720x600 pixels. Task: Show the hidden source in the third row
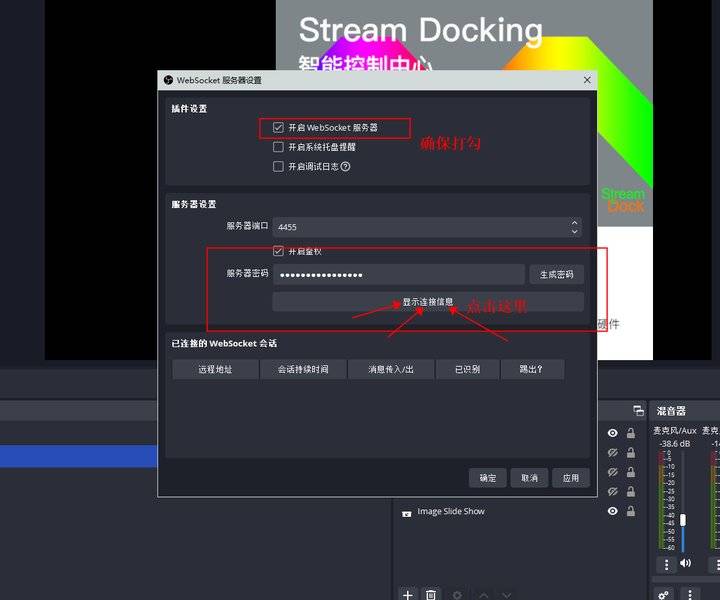click(613, 472)
